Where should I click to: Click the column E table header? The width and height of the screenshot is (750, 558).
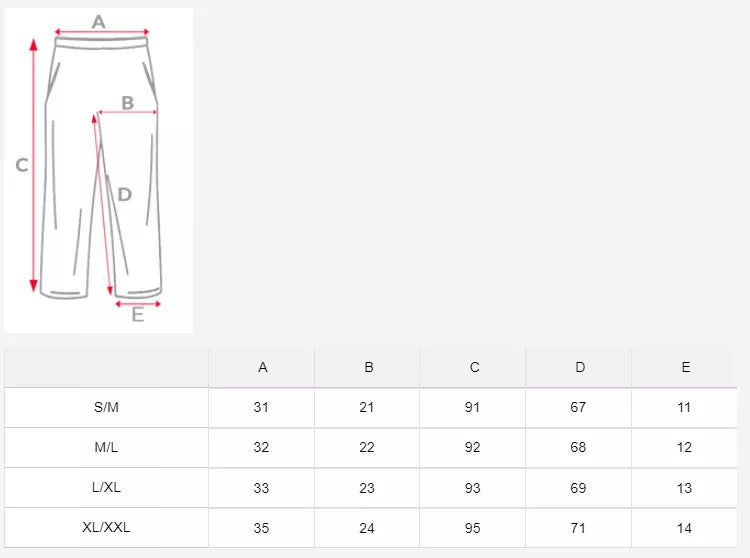pyautogui.click(x=685, y=367)
